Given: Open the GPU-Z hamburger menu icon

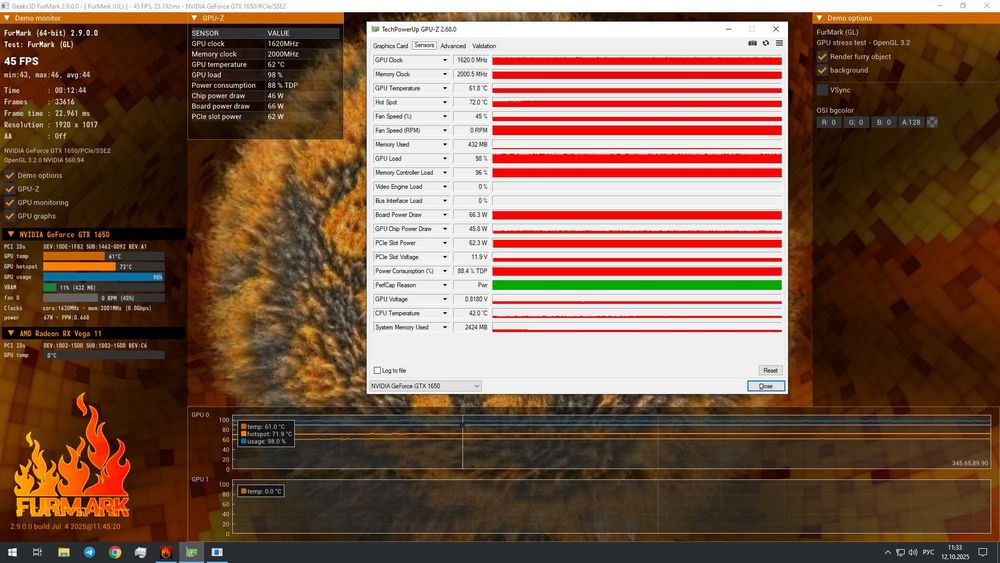Looking at the screenshot, I should coord(779,43).
